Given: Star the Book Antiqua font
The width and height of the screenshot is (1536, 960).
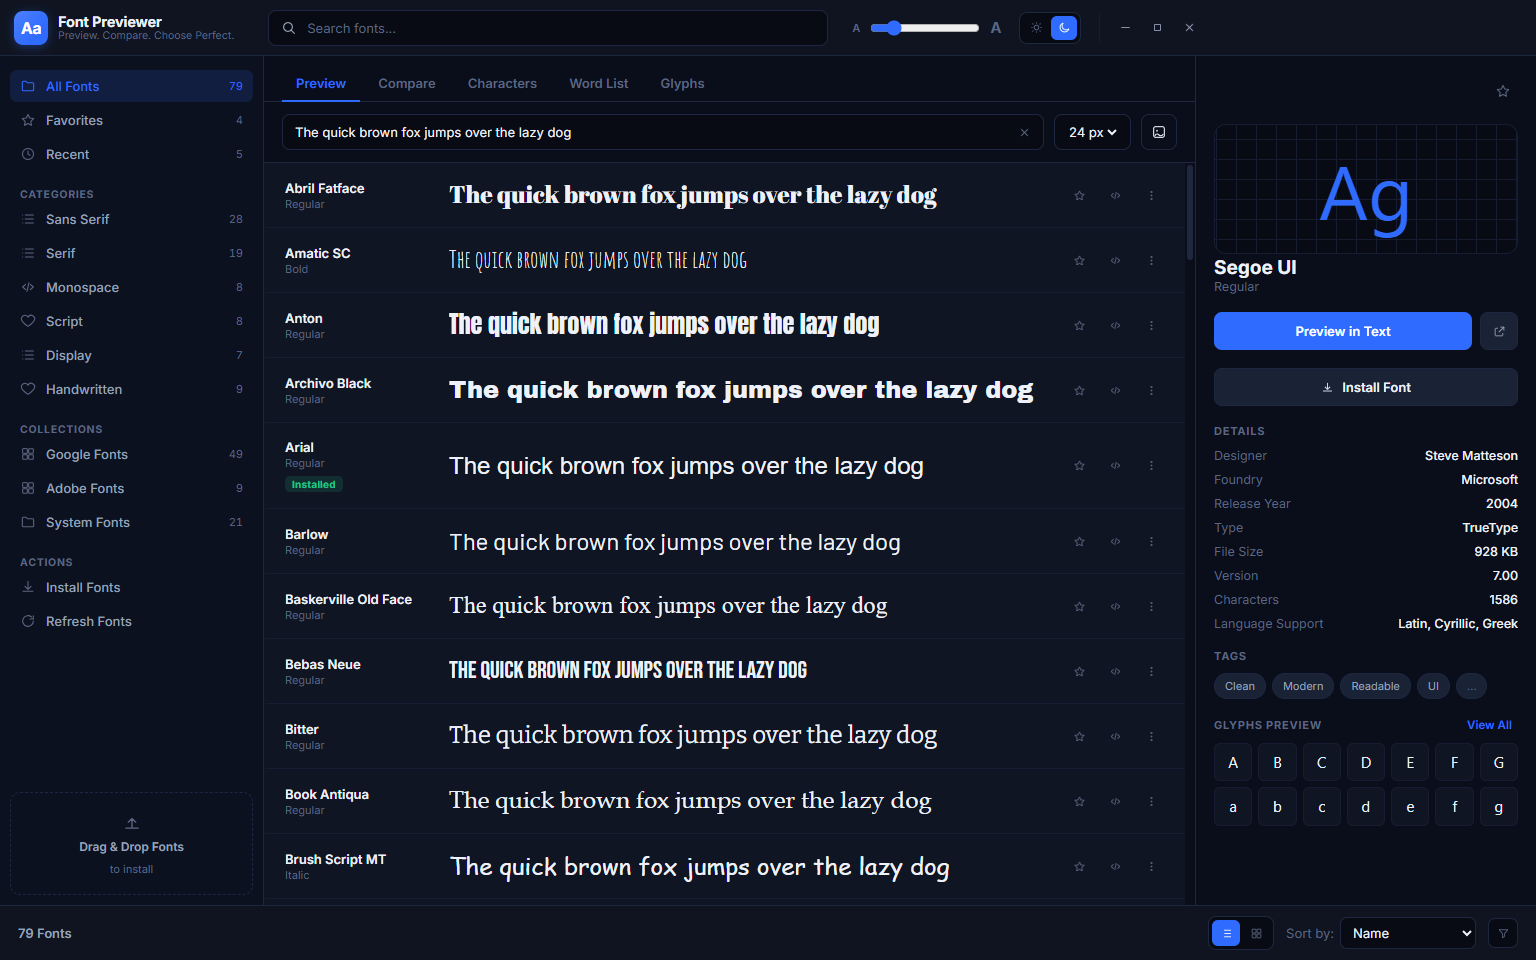Looking at the screenshot, I should 1079,802.
